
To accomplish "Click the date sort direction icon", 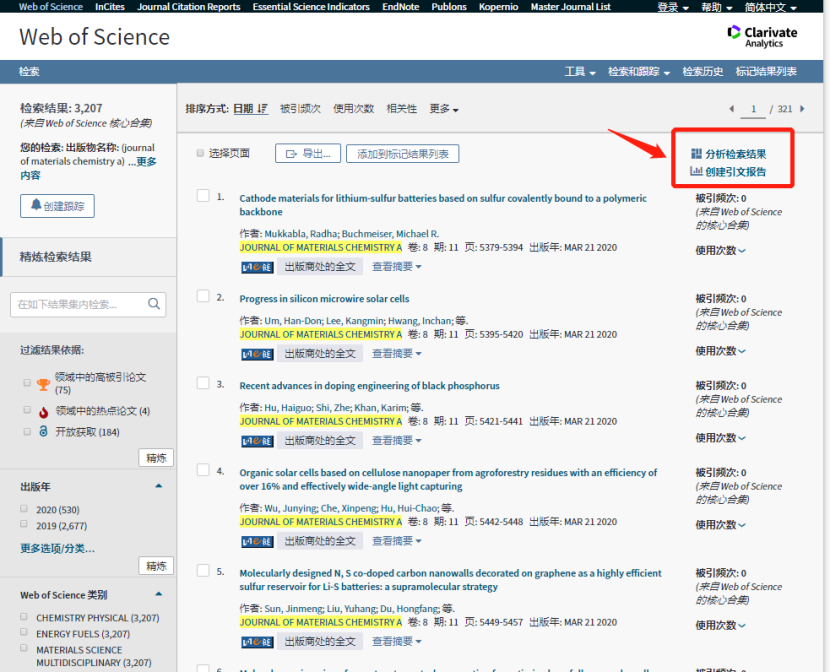I will (x=263, y=108).
